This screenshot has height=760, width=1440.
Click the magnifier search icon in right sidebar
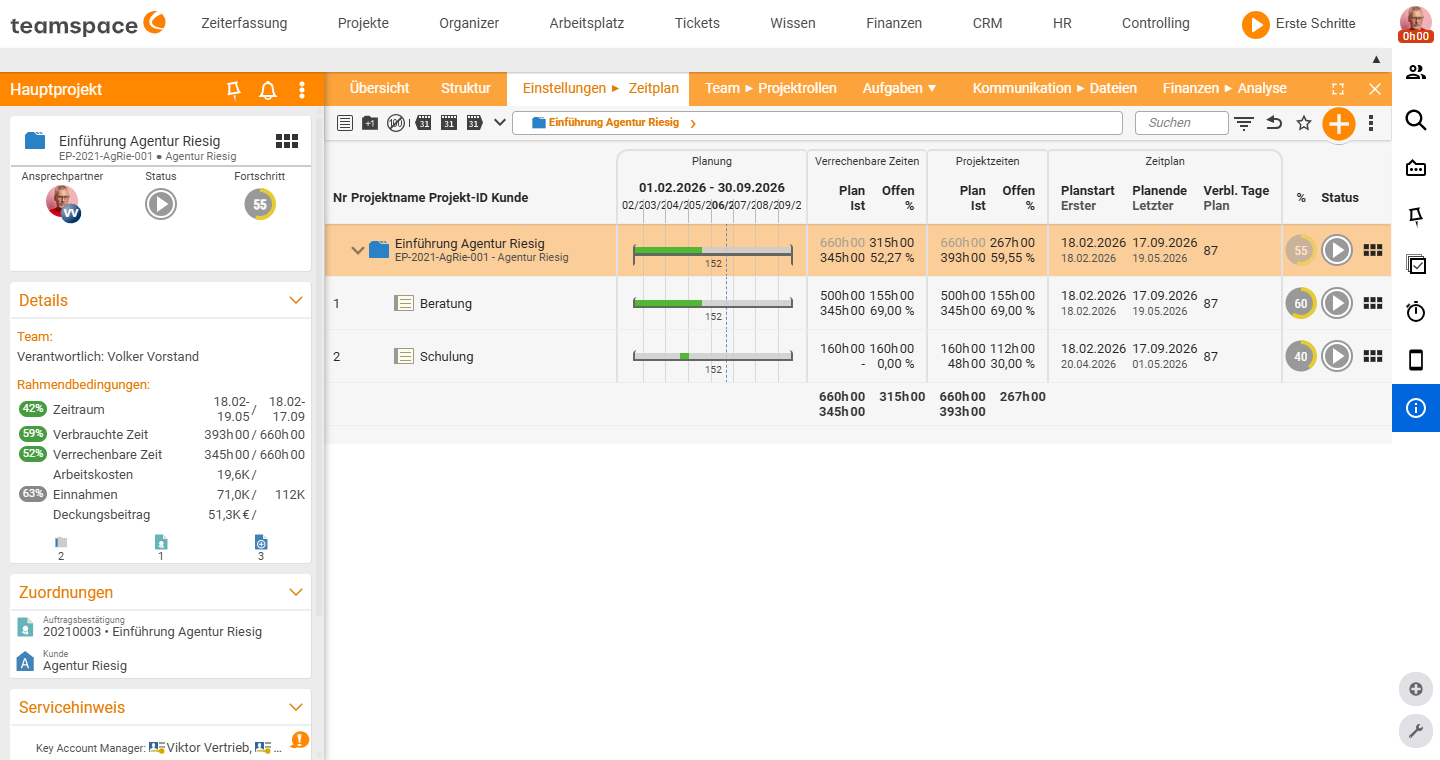click(x=1416, y=120)
